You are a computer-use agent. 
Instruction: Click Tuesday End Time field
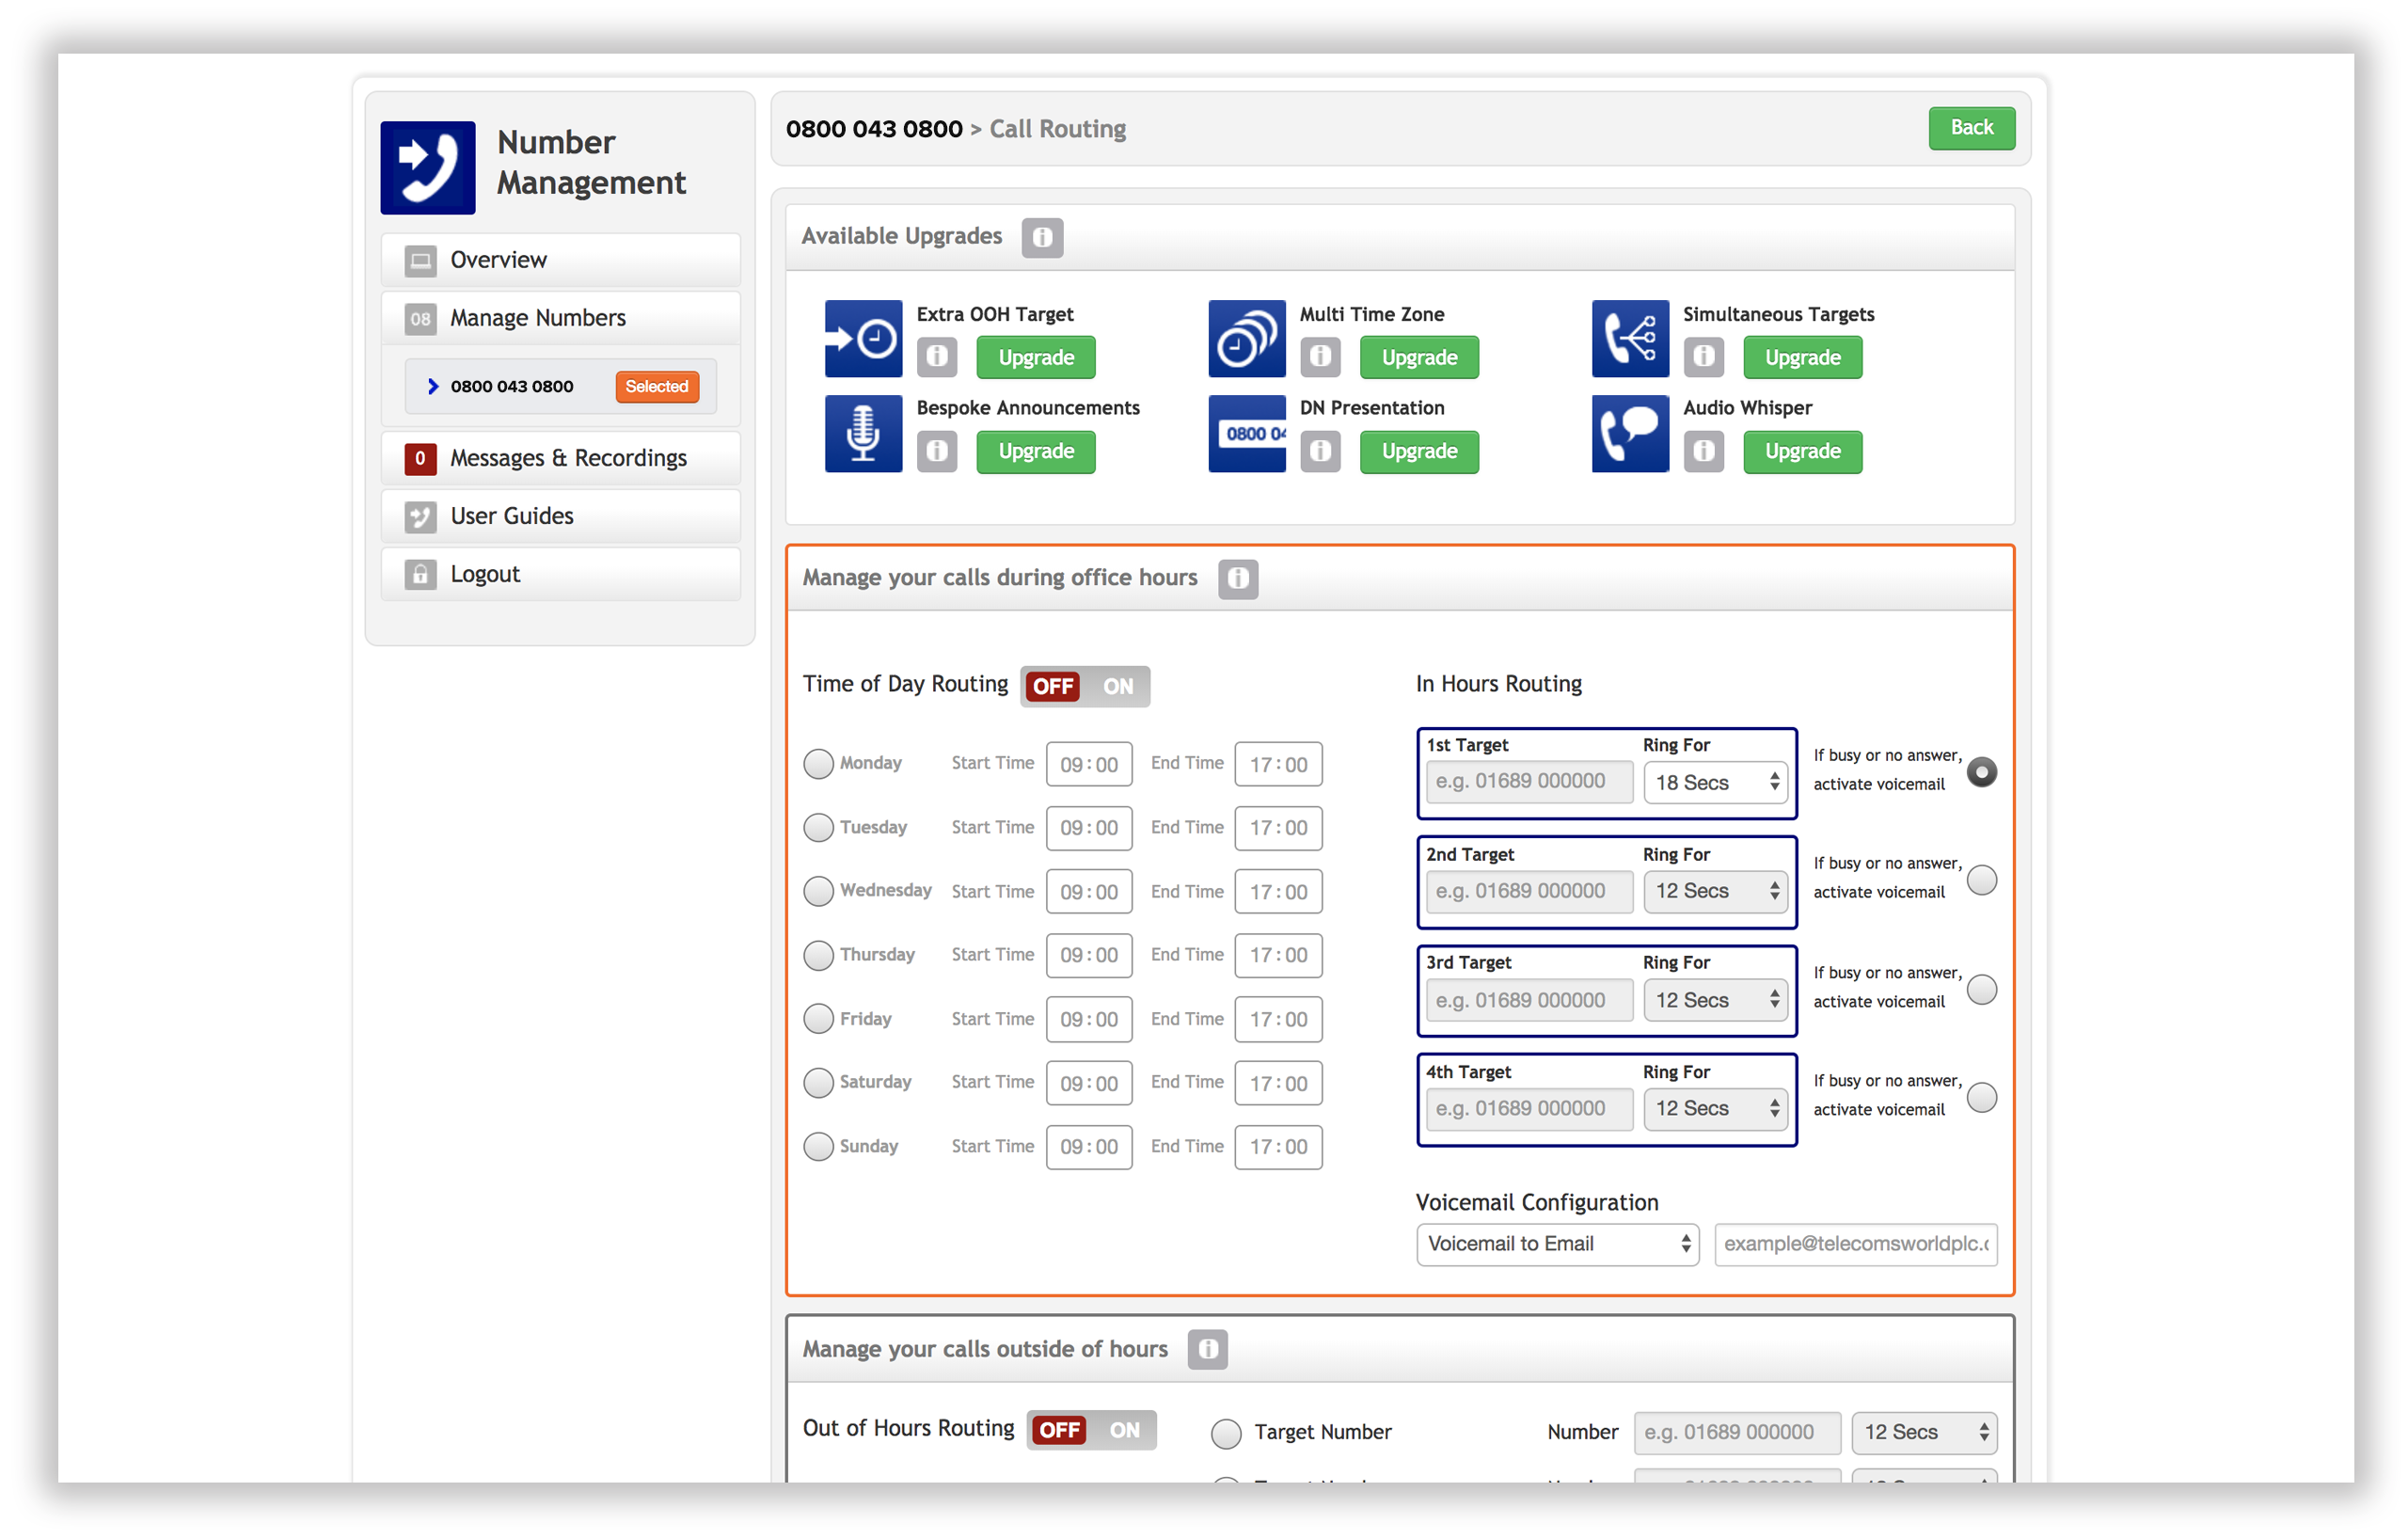coord(1278,828)
